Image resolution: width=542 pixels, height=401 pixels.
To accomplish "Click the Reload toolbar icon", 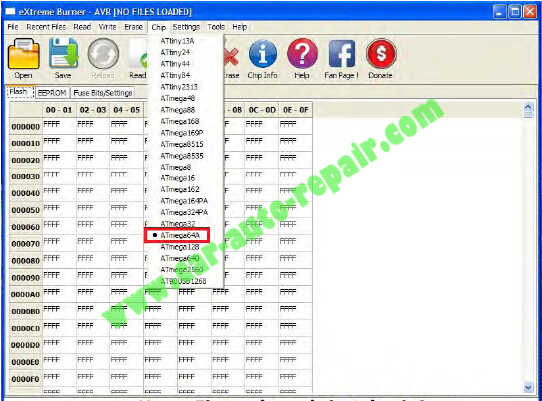I will [x=103, y=58].
